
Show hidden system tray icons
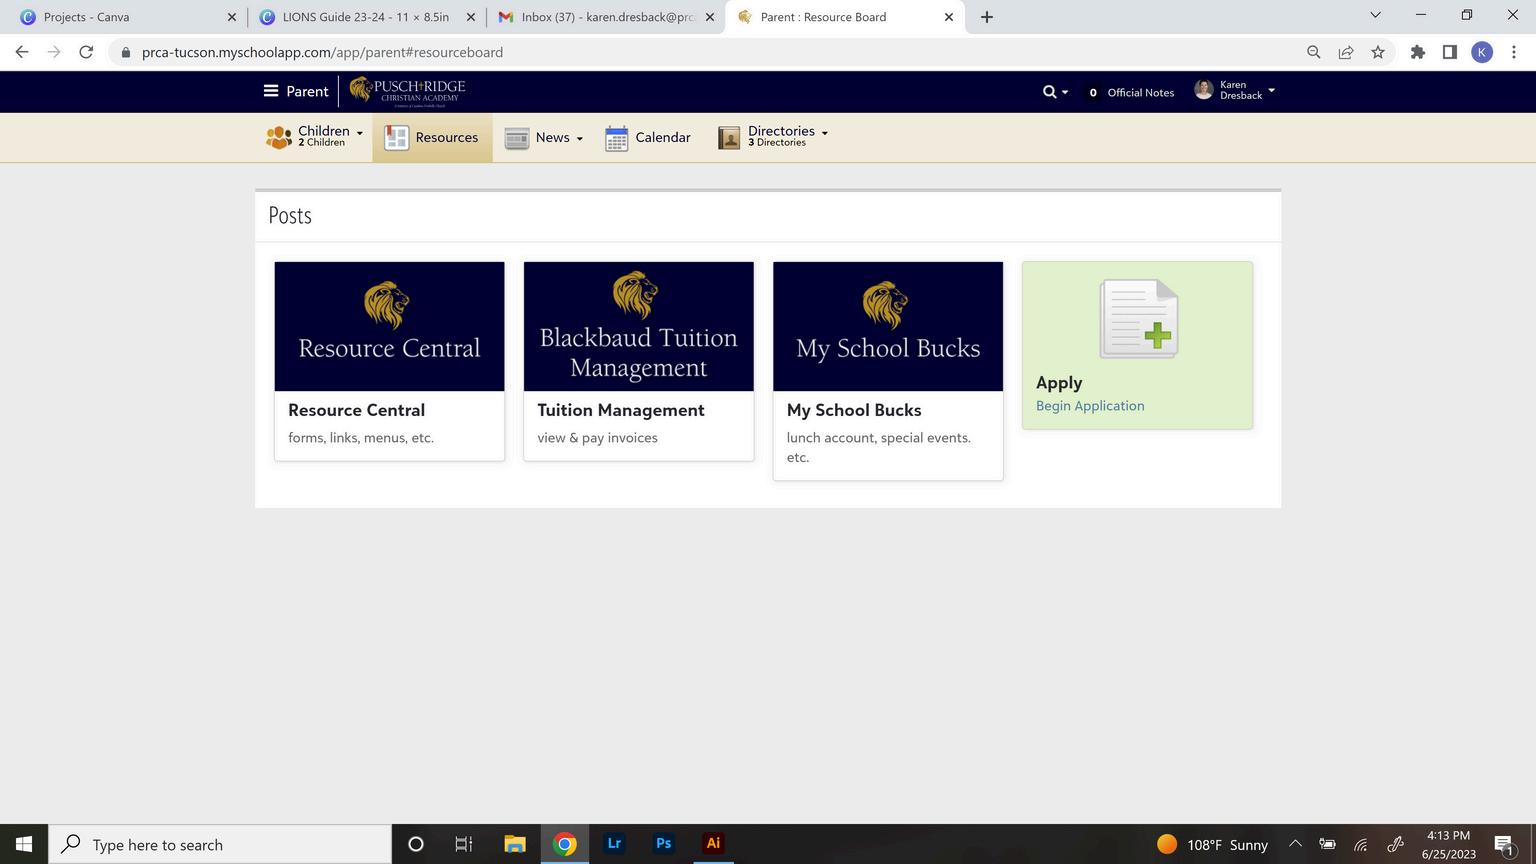click(1295, 844)
